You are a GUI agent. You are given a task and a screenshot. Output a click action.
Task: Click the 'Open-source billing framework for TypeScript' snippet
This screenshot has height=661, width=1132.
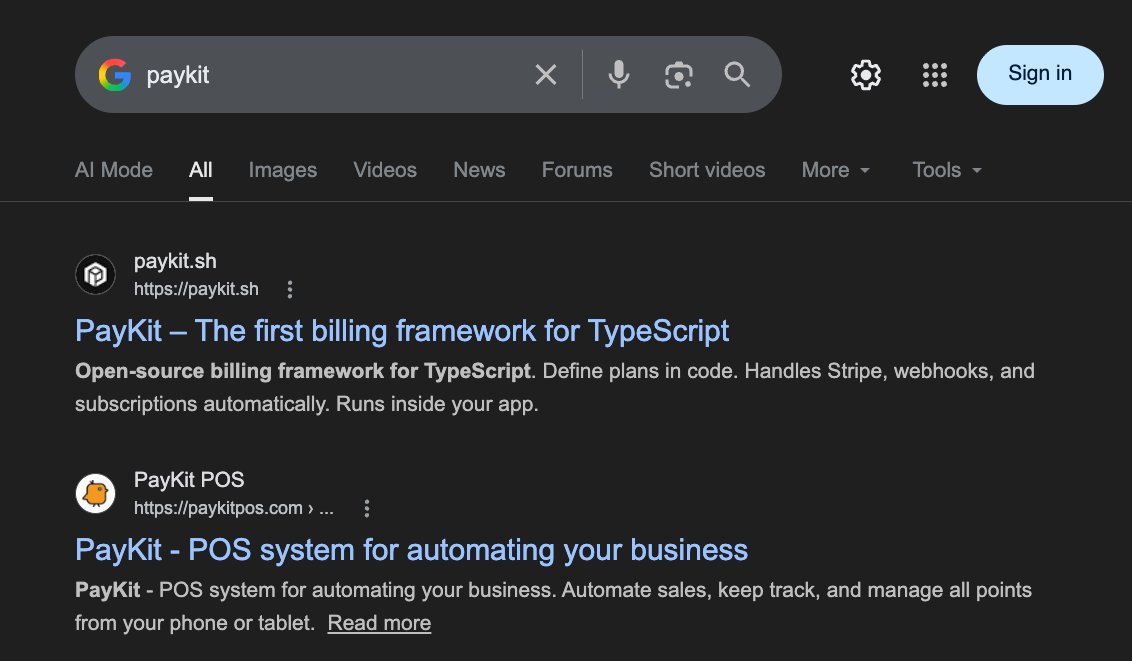303,371
